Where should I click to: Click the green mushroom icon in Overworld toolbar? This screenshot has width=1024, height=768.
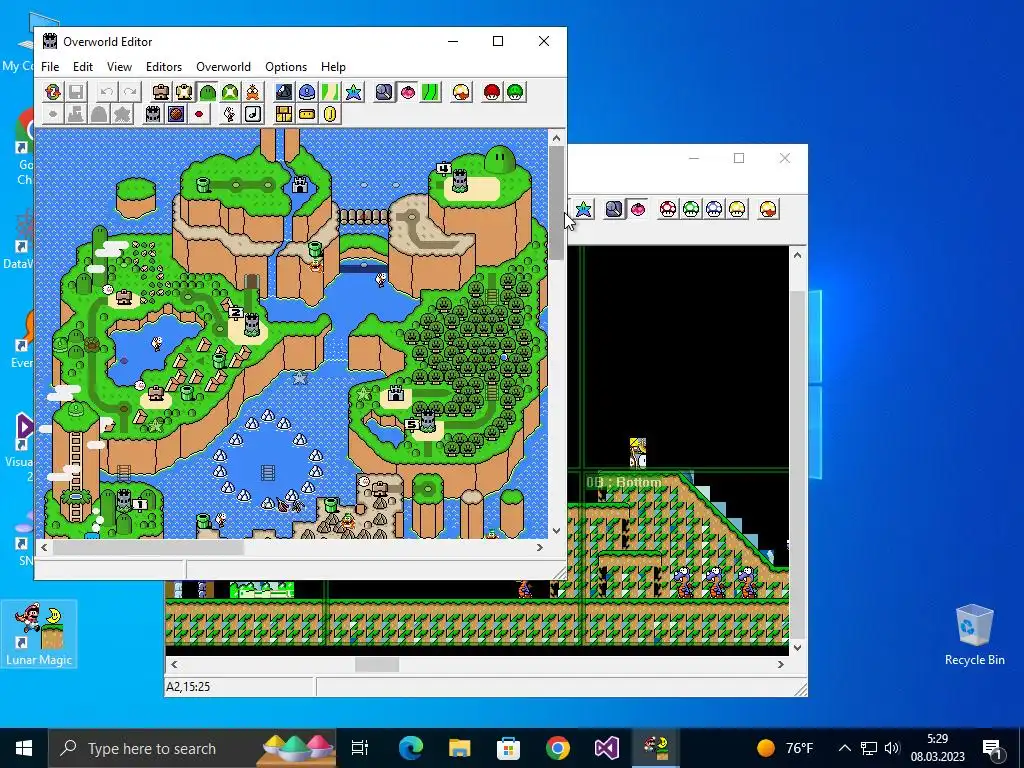(x=515, y=92)
